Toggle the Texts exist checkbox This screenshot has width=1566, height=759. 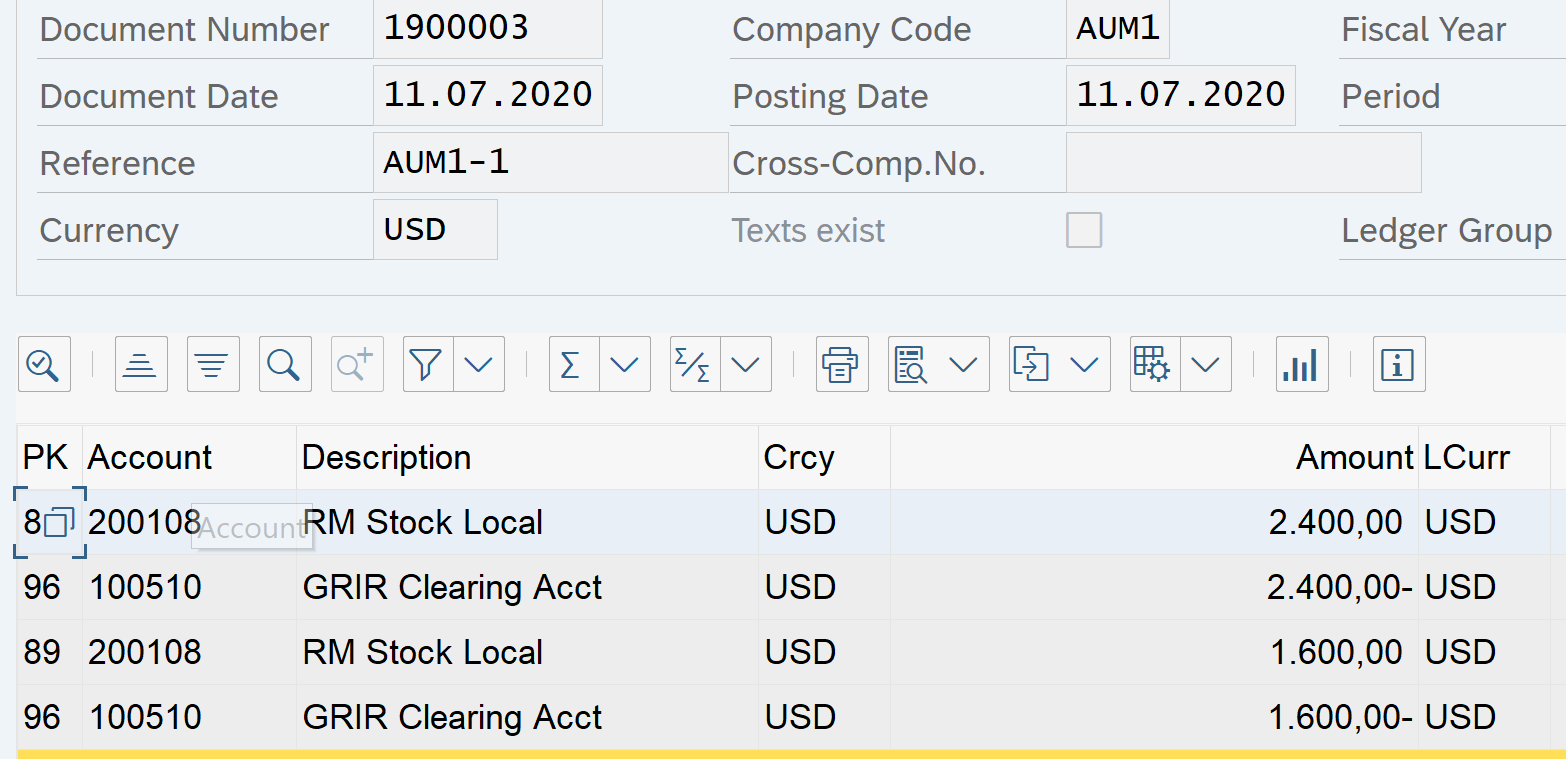[x=1084, y=230]
